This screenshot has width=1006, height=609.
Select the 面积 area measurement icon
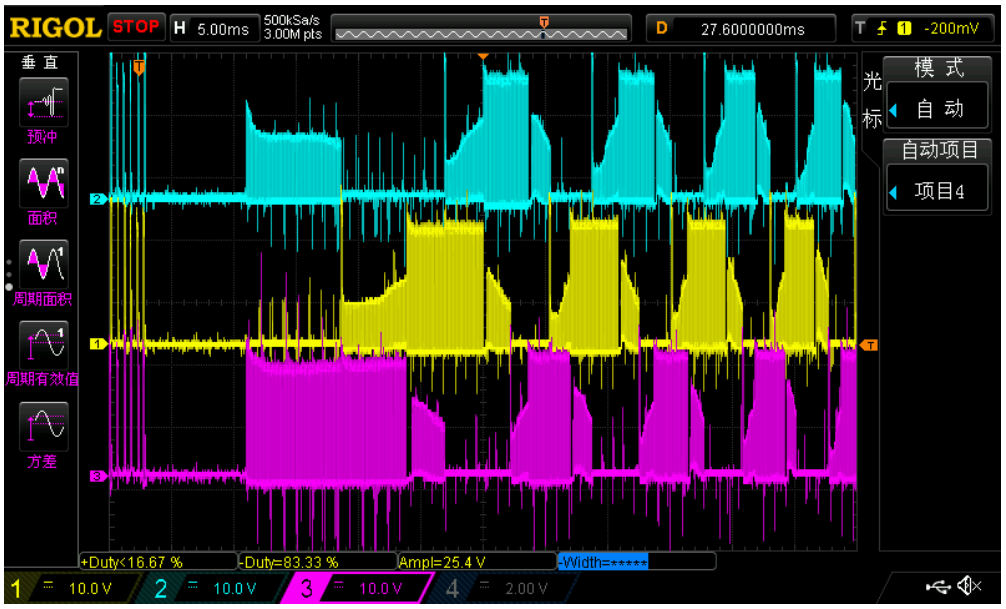(x=44, y=184)
